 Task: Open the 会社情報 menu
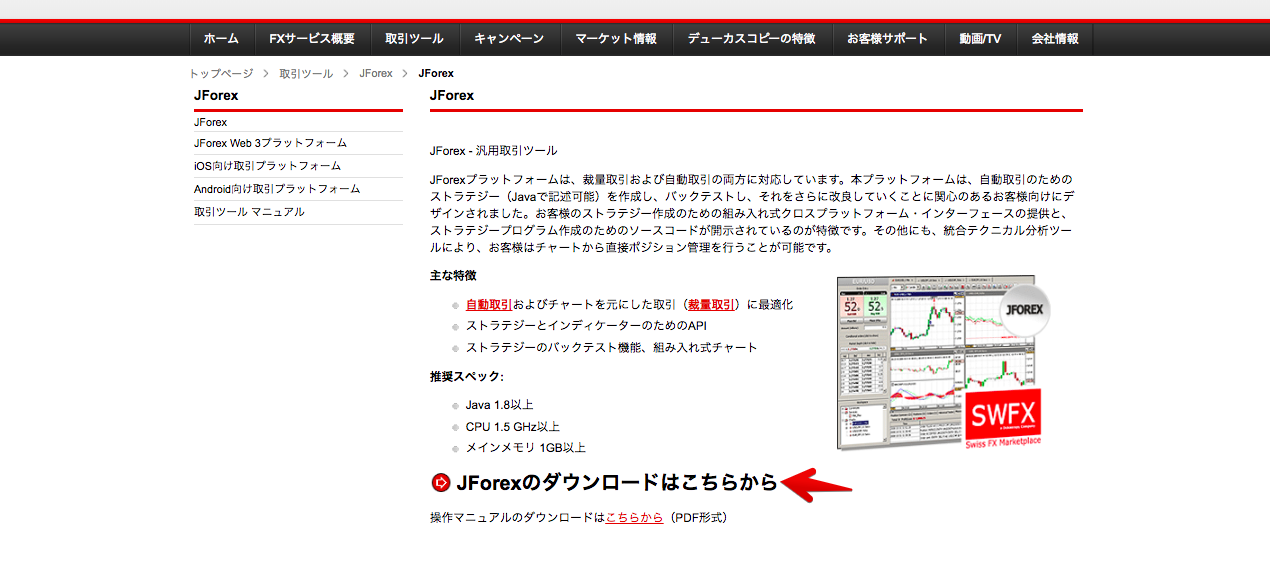point(1054,39)
